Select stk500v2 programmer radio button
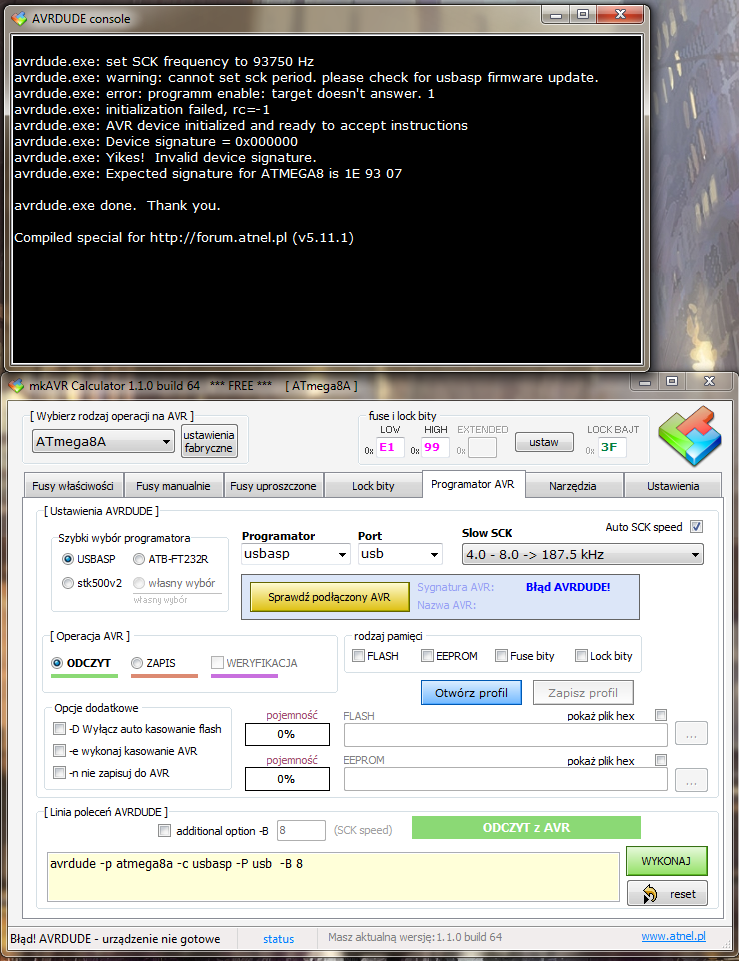 pyautogui.click(x=68, y=583)
